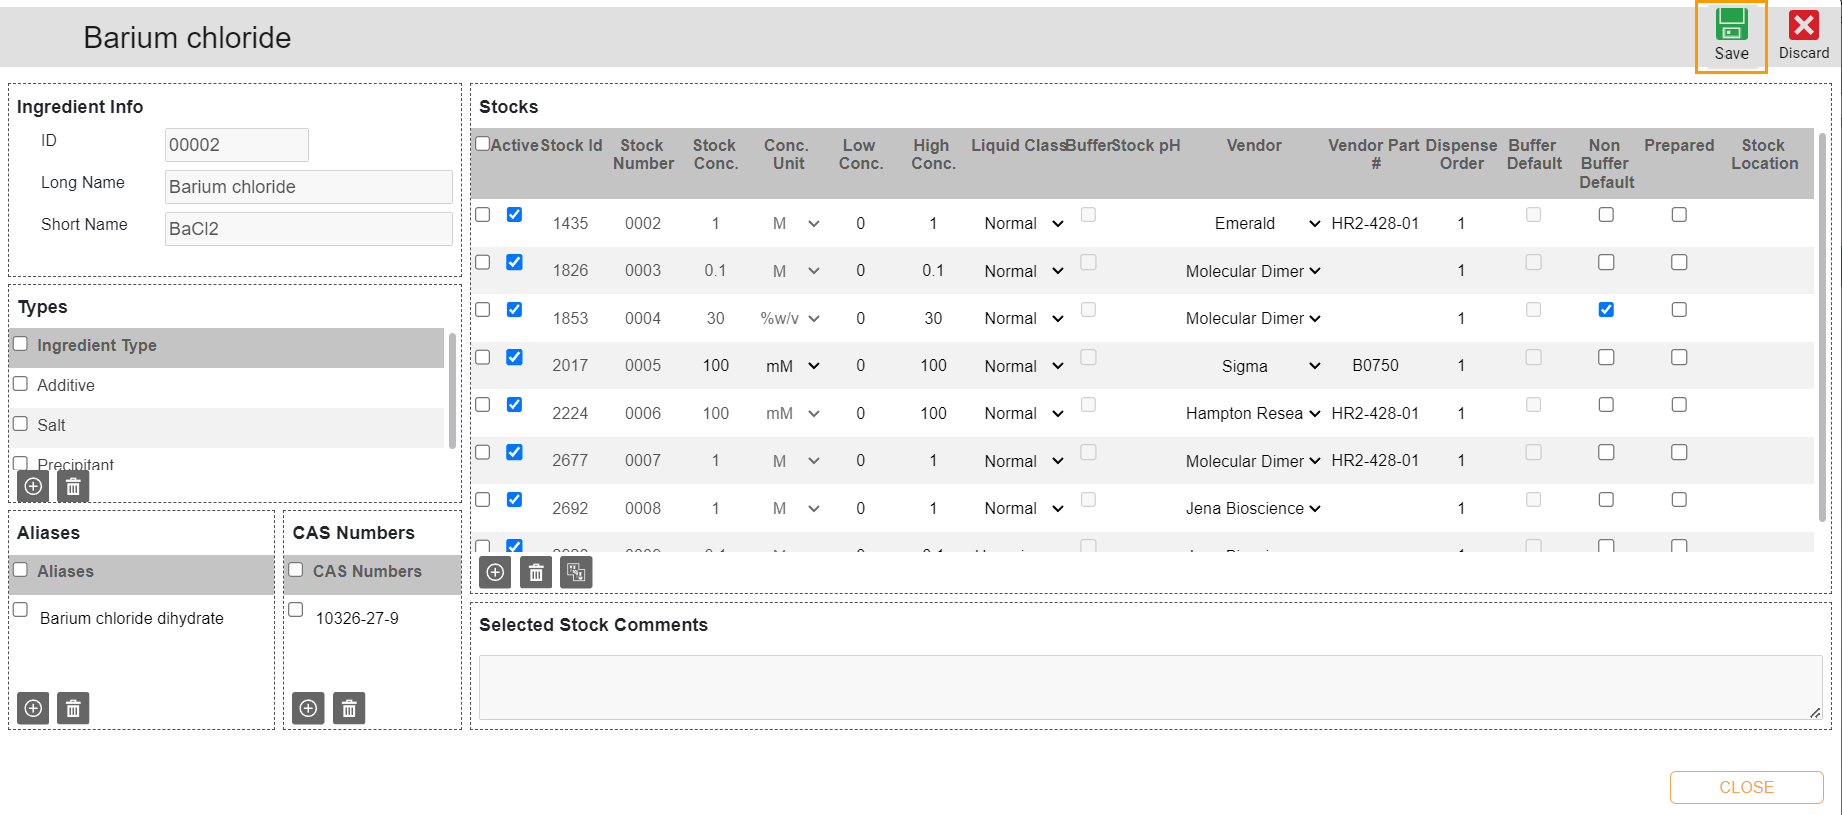1842x815 pixels.
Task: Click the Vendor column header
Action: point(1254,146)
